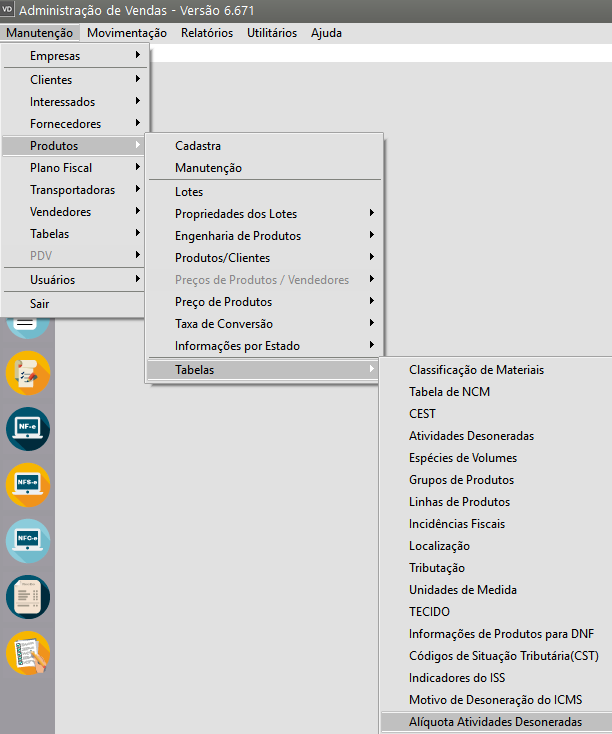This screenshot has height=734, width=612.
Task: Select Códigos de Situação Tributária(CST)
Action: [502, 656]
